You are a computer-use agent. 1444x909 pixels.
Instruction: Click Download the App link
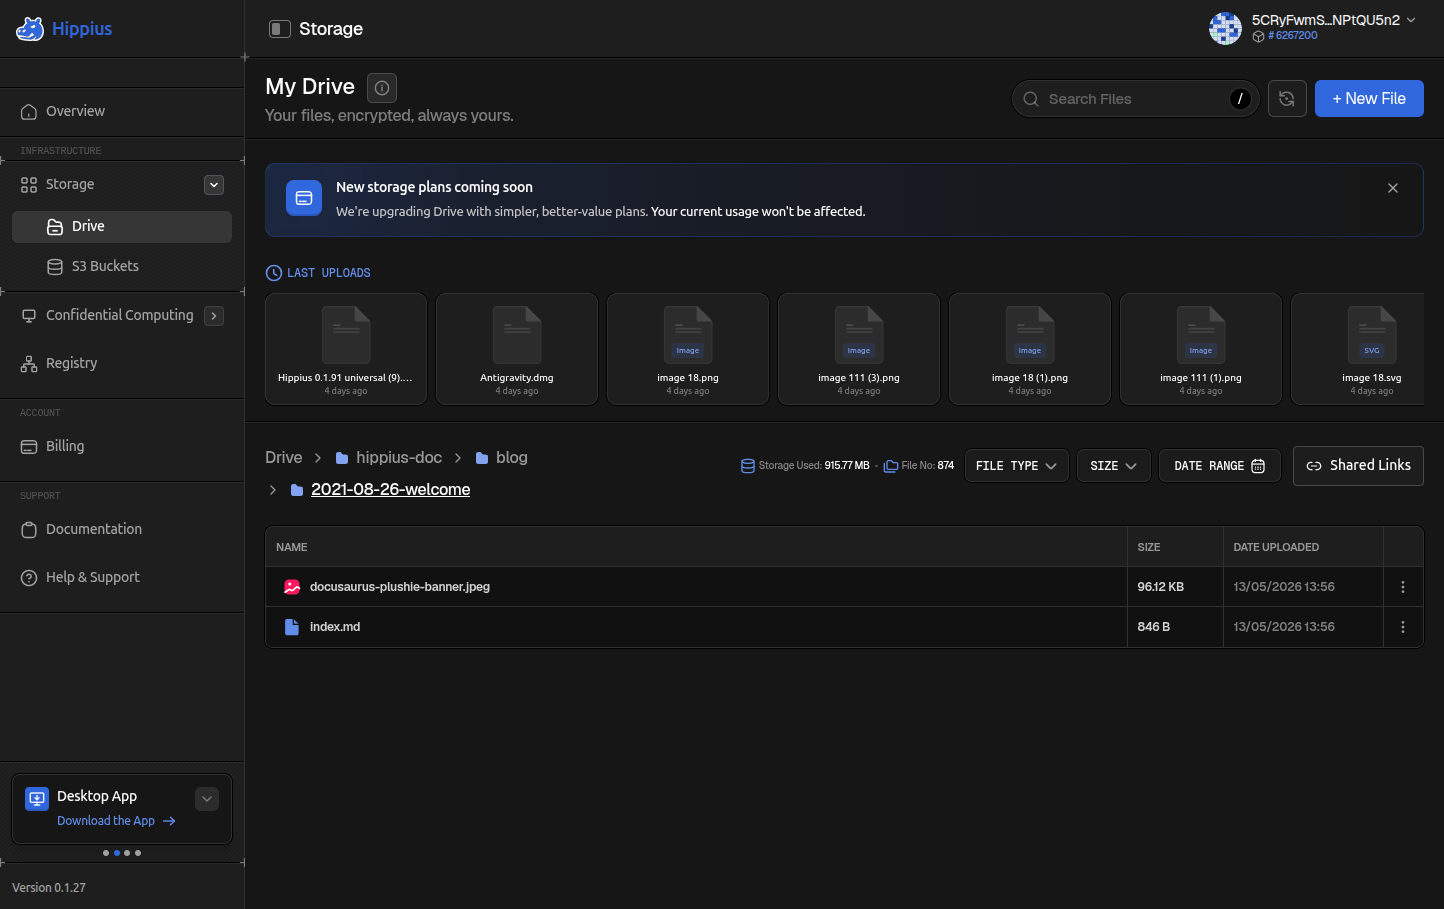(116, 821)
